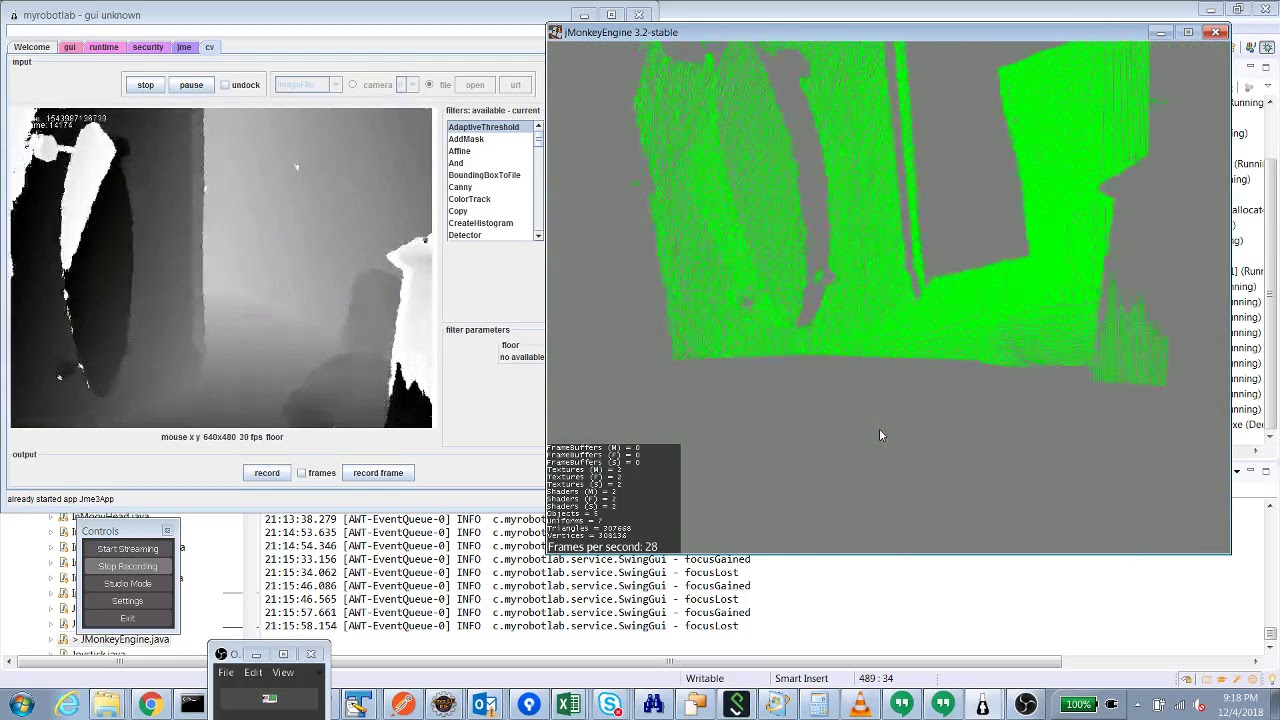The width and height of the screenshot is (1280, 720).
Task: Enable Studio Mode in OBS Controls
Action: 128,583
